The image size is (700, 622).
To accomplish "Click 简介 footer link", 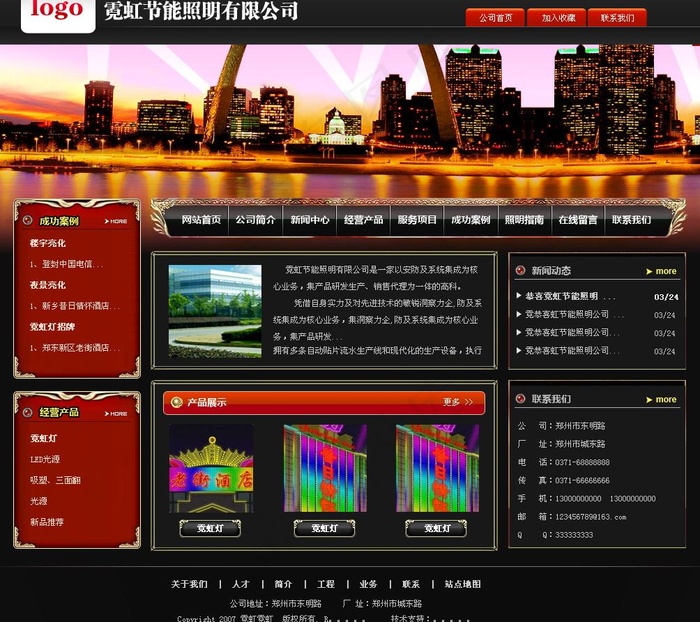I will point(283,584).
